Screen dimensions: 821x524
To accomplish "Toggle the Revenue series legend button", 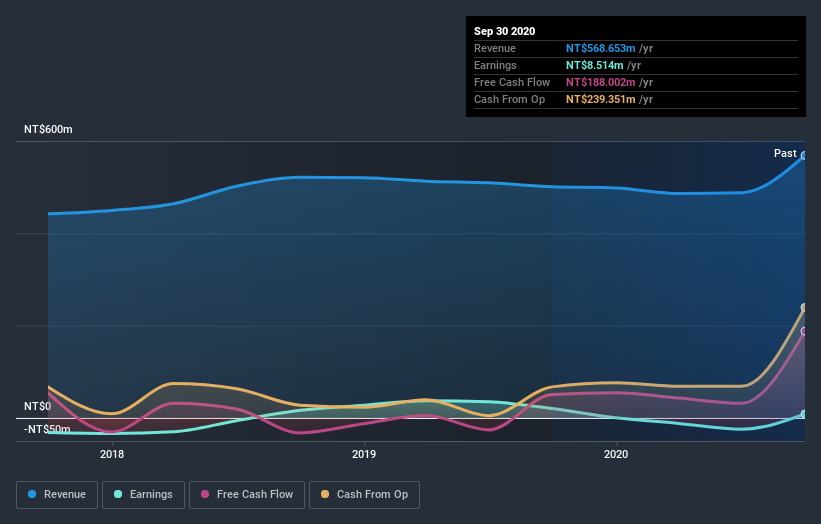I will tap(57, 495).
